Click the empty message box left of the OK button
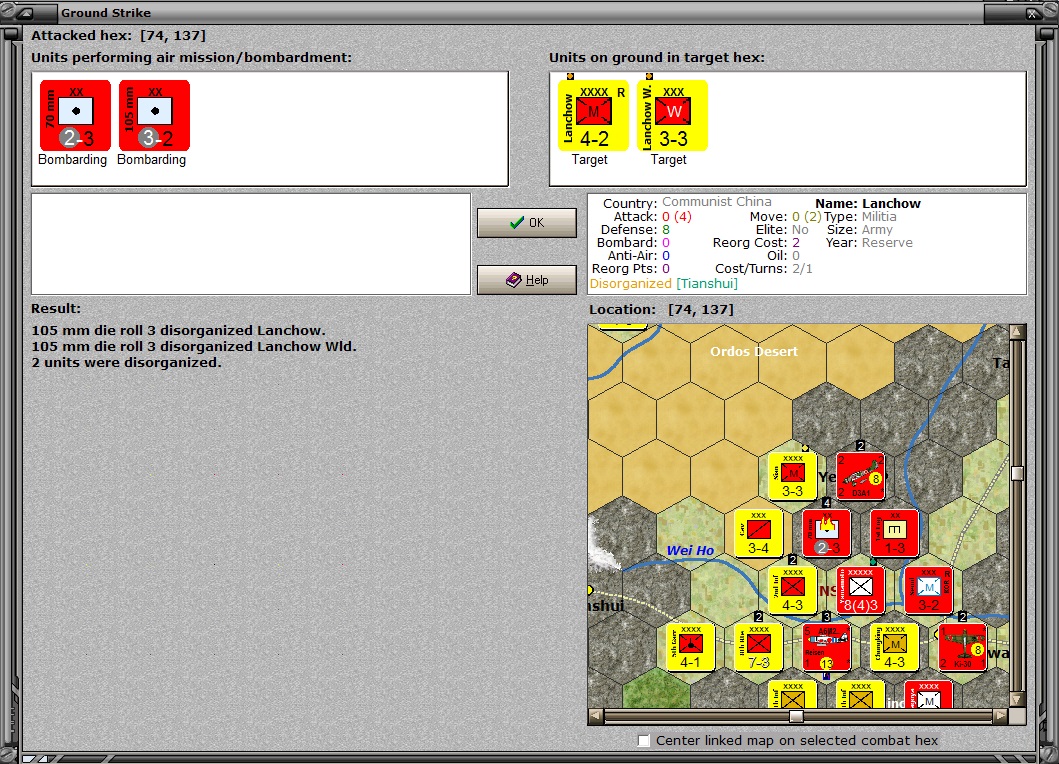 point(251,245)
